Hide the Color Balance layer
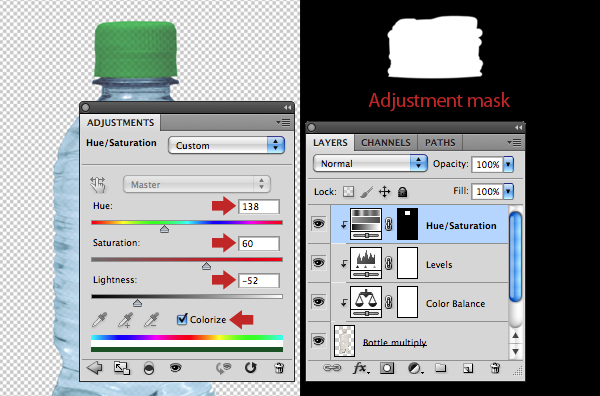The image size is (600, 396). 318,301
